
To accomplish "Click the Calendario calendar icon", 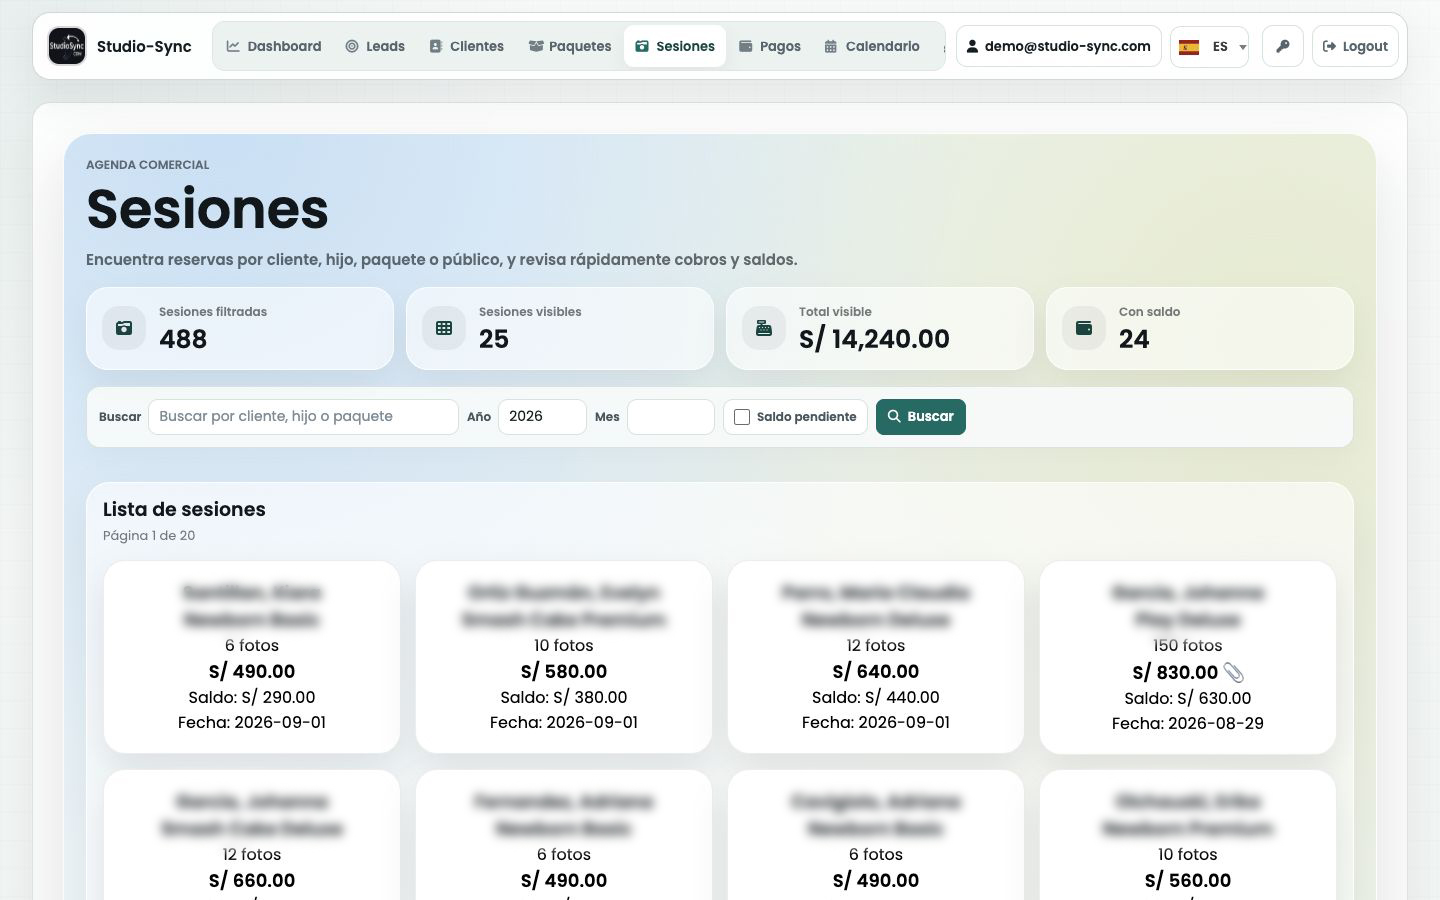I will pos(831,46).
